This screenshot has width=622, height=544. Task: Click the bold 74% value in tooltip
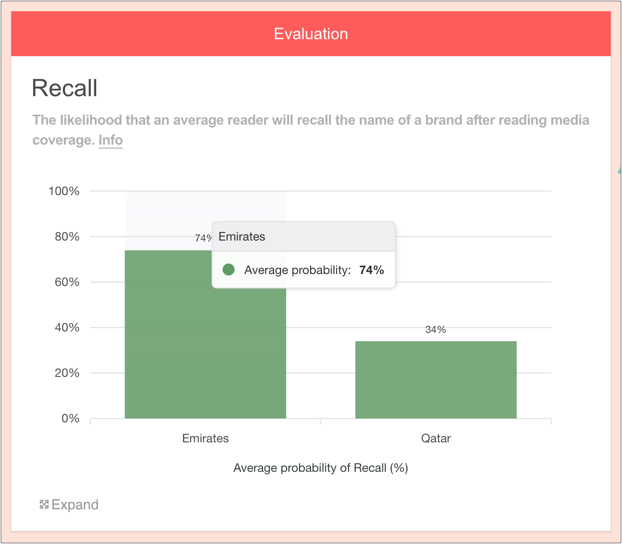coord(371,270)
